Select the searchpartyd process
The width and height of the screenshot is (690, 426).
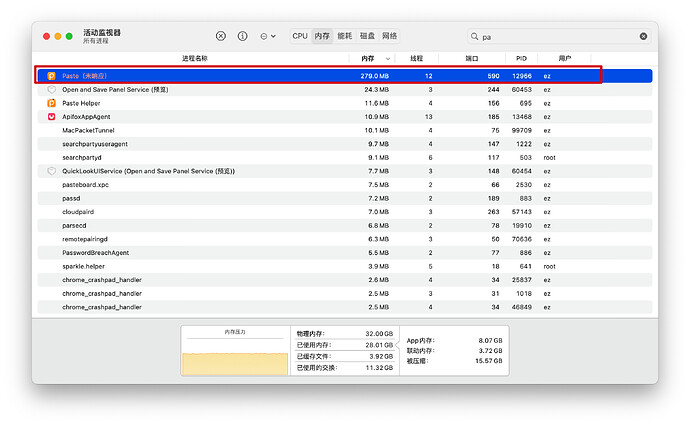point(345,158)
